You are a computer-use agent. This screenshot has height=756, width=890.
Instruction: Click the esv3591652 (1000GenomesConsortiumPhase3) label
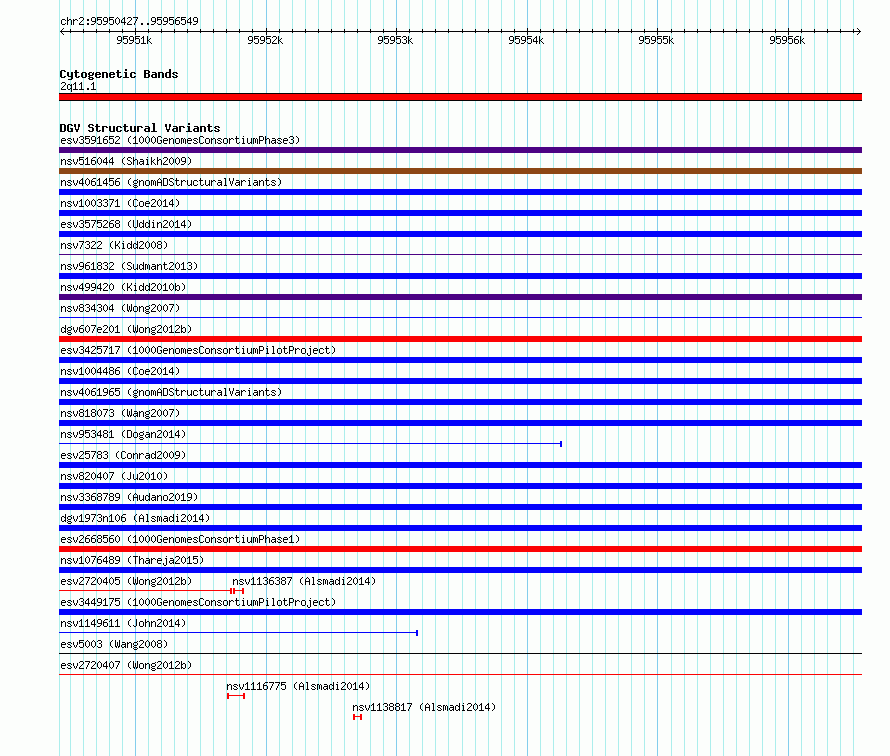[180, 140]
